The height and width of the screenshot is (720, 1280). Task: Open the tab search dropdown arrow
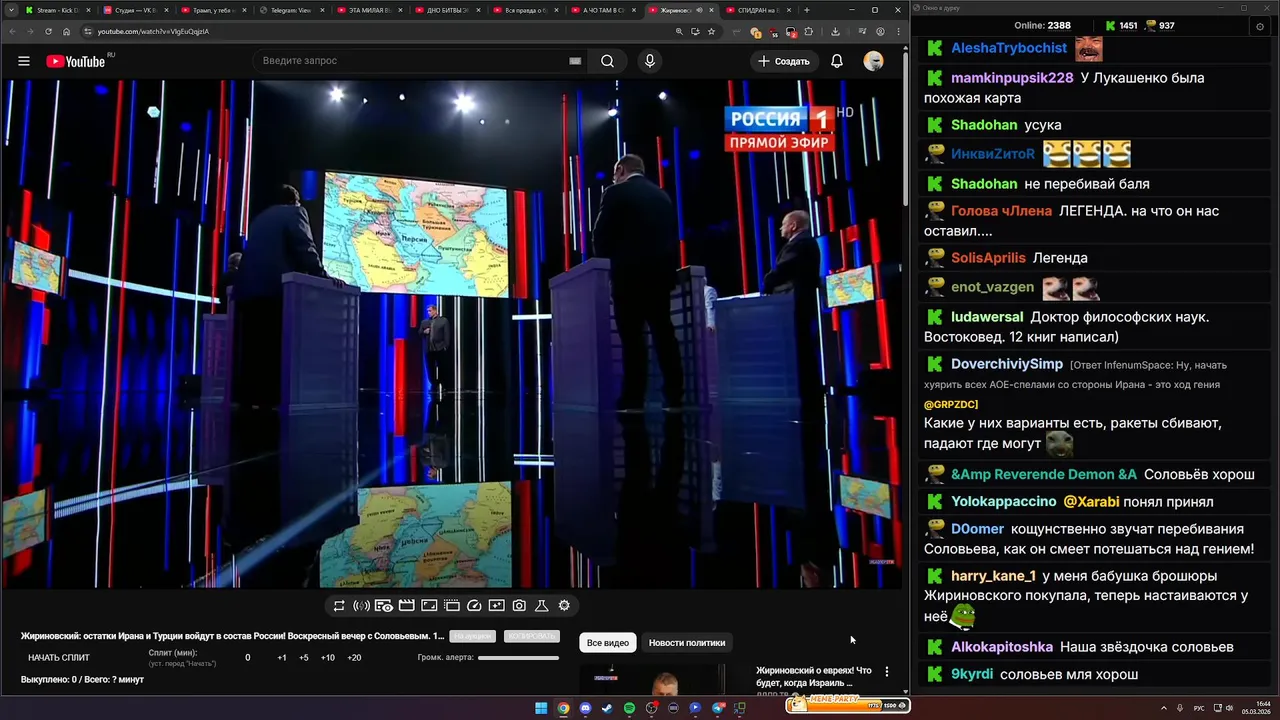point(10,10)
